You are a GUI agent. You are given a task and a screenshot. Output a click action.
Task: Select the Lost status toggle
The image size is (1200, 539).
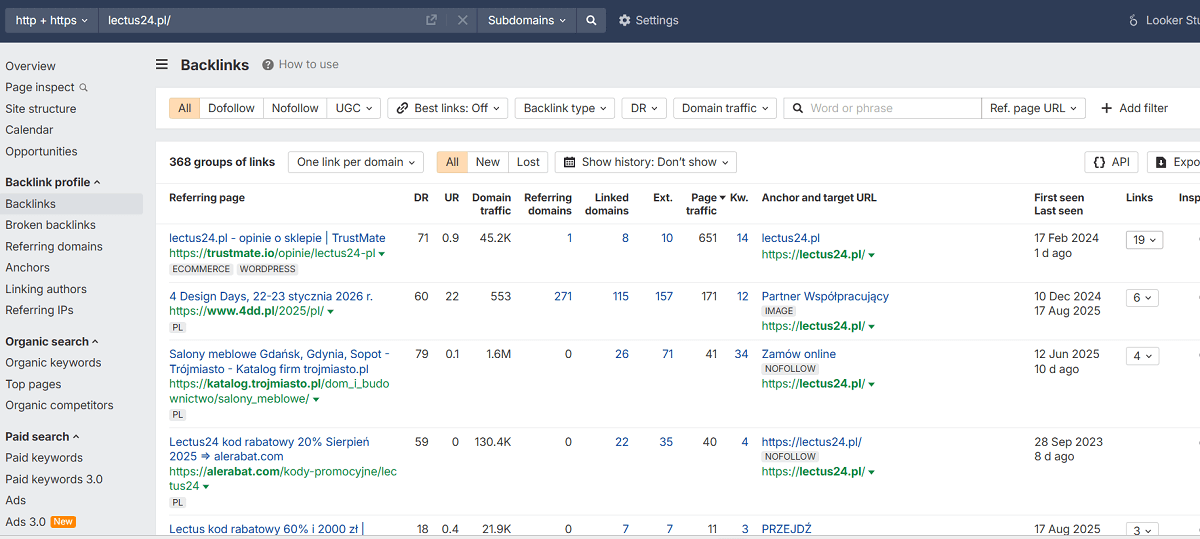pos(528,162)
